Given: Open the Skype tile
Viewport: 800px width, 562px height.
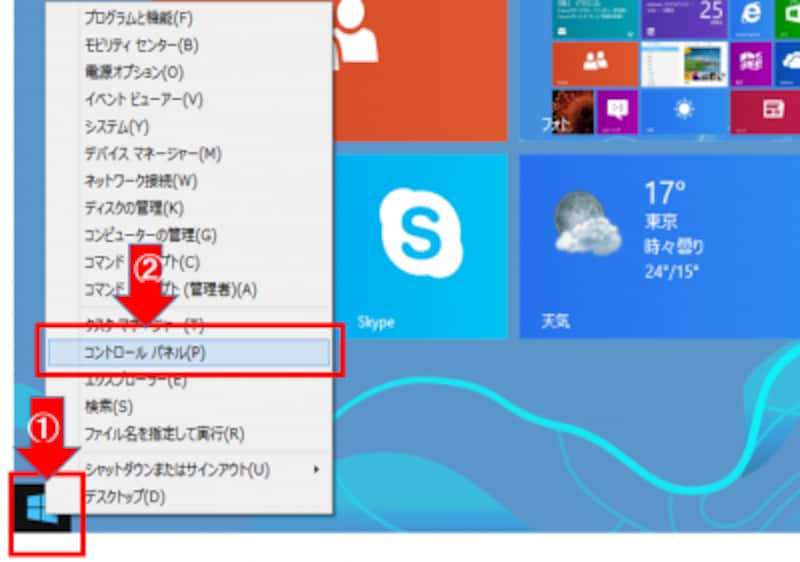Looking at the screenshot, I should [420, 246].
